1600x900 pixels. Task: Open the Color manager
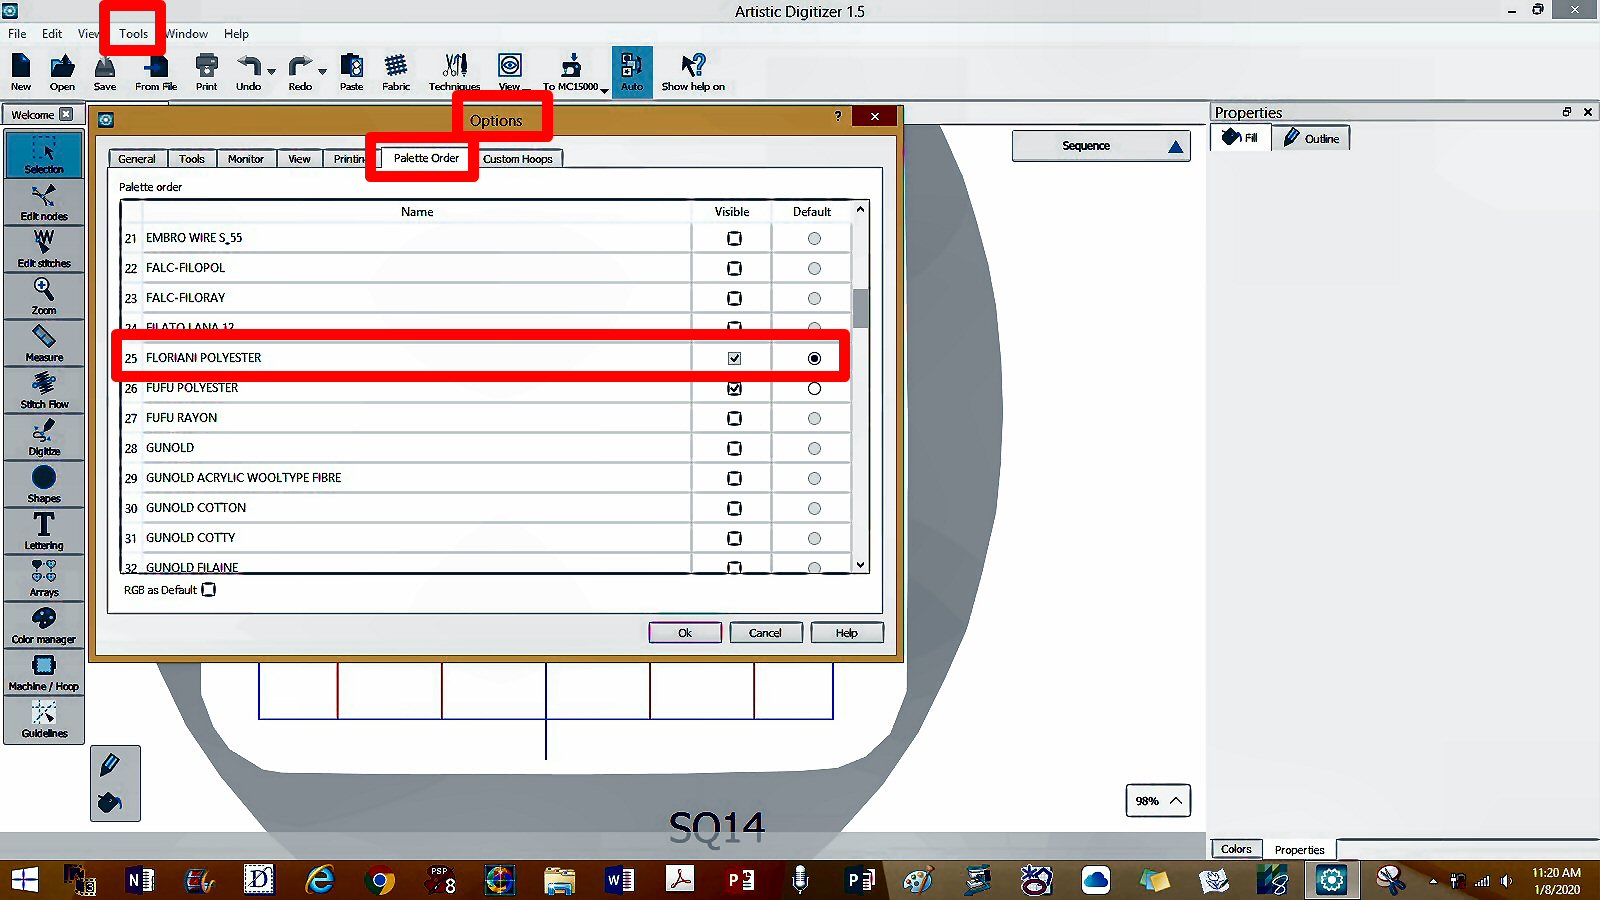click(44, 625)
